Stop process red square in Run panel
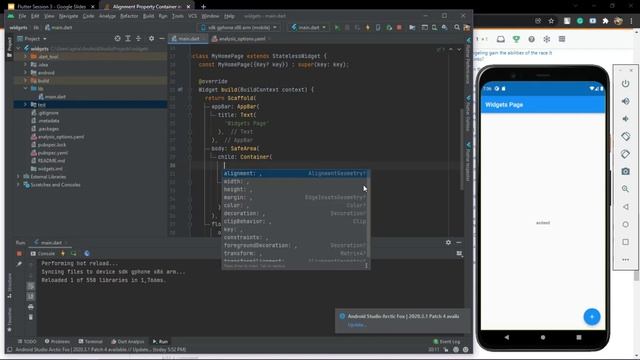 pyautogui.click(x=19, y=253)
